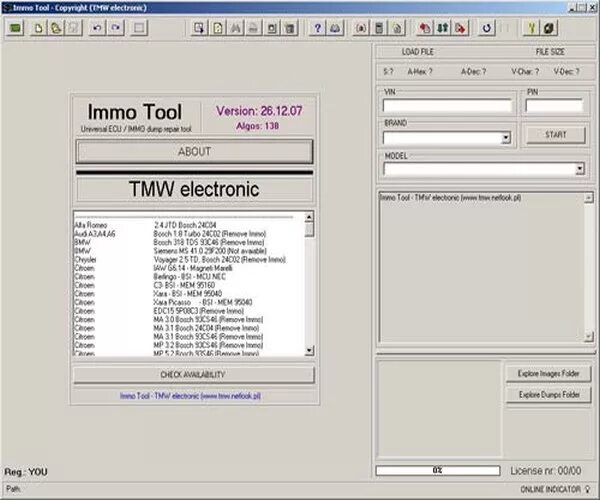Screen dimensions: 600x500
Task: Open the BRAND dropdown list
Action: tap(506, 138)
